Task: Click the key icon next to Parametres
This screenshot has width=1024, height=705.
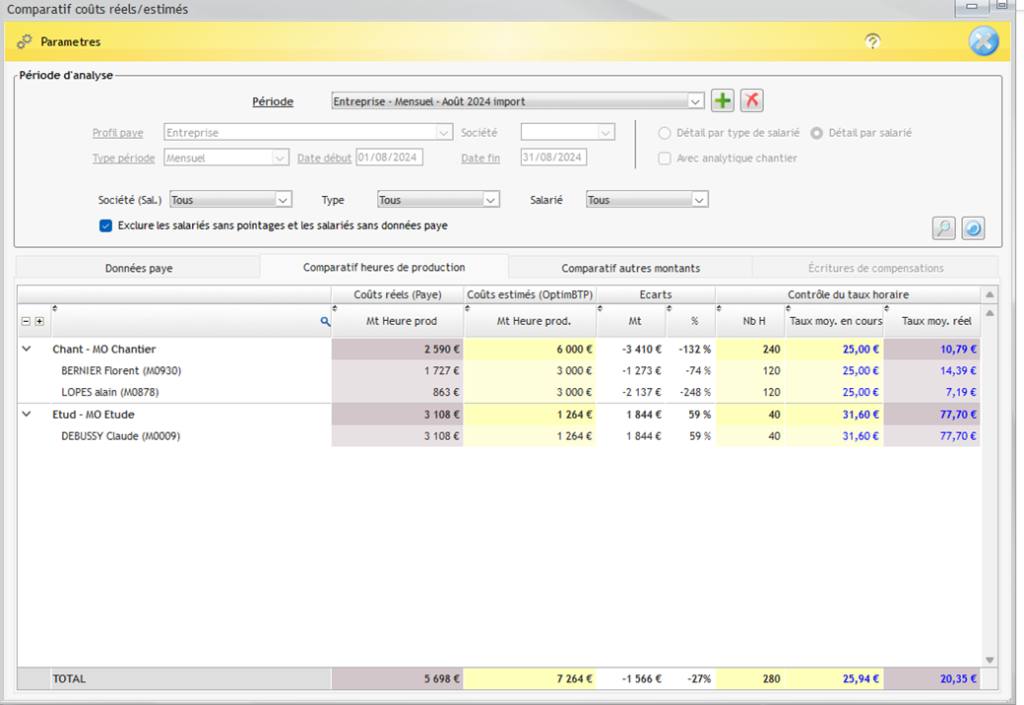Action: 23,42
